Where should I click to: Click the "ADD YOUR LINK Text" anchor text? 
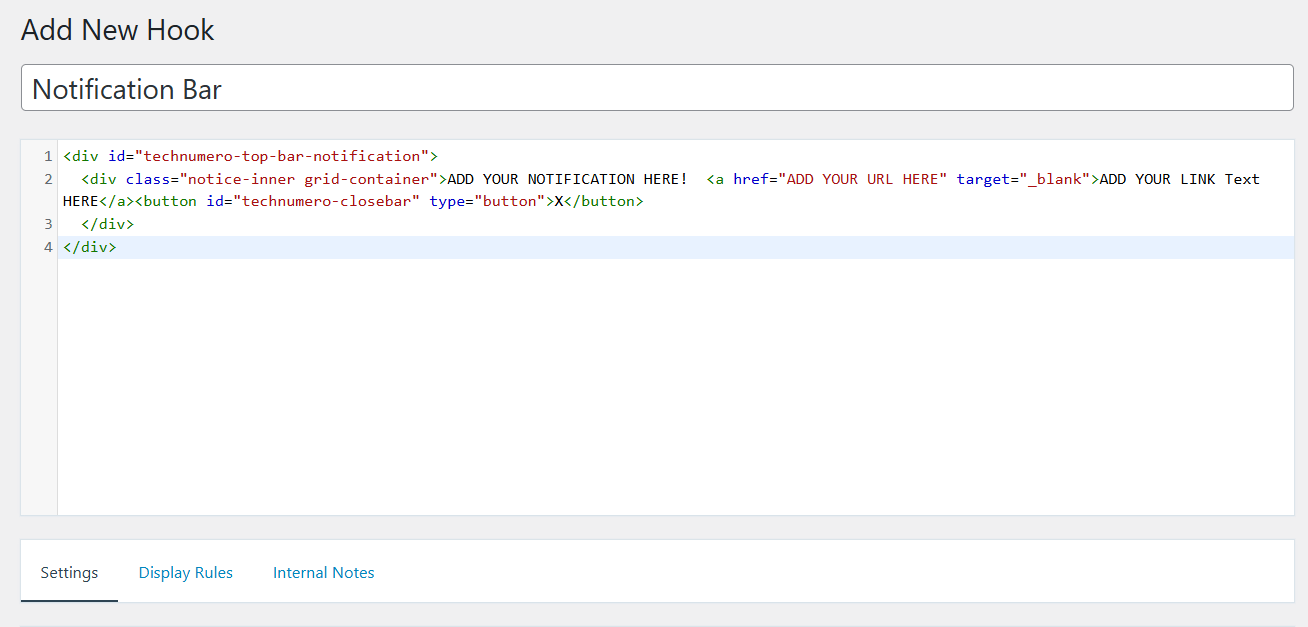tap(1179, 179)
